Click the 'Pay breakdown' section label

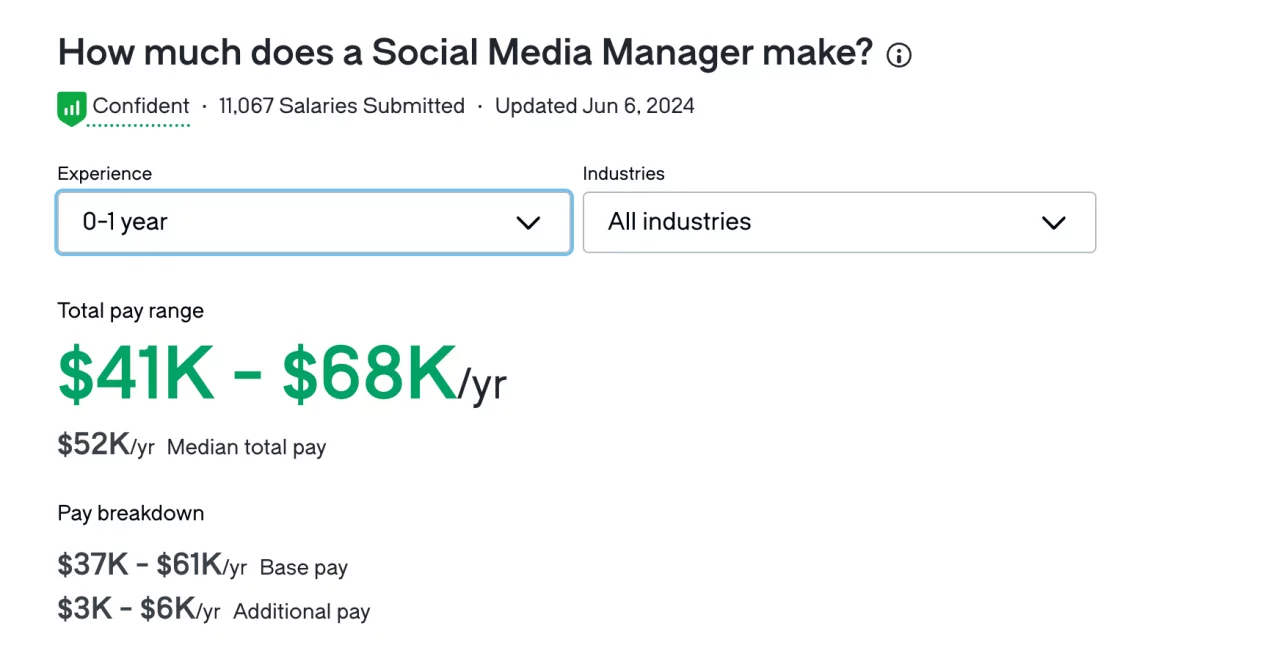pyautogui.click(x=130, y=513)
